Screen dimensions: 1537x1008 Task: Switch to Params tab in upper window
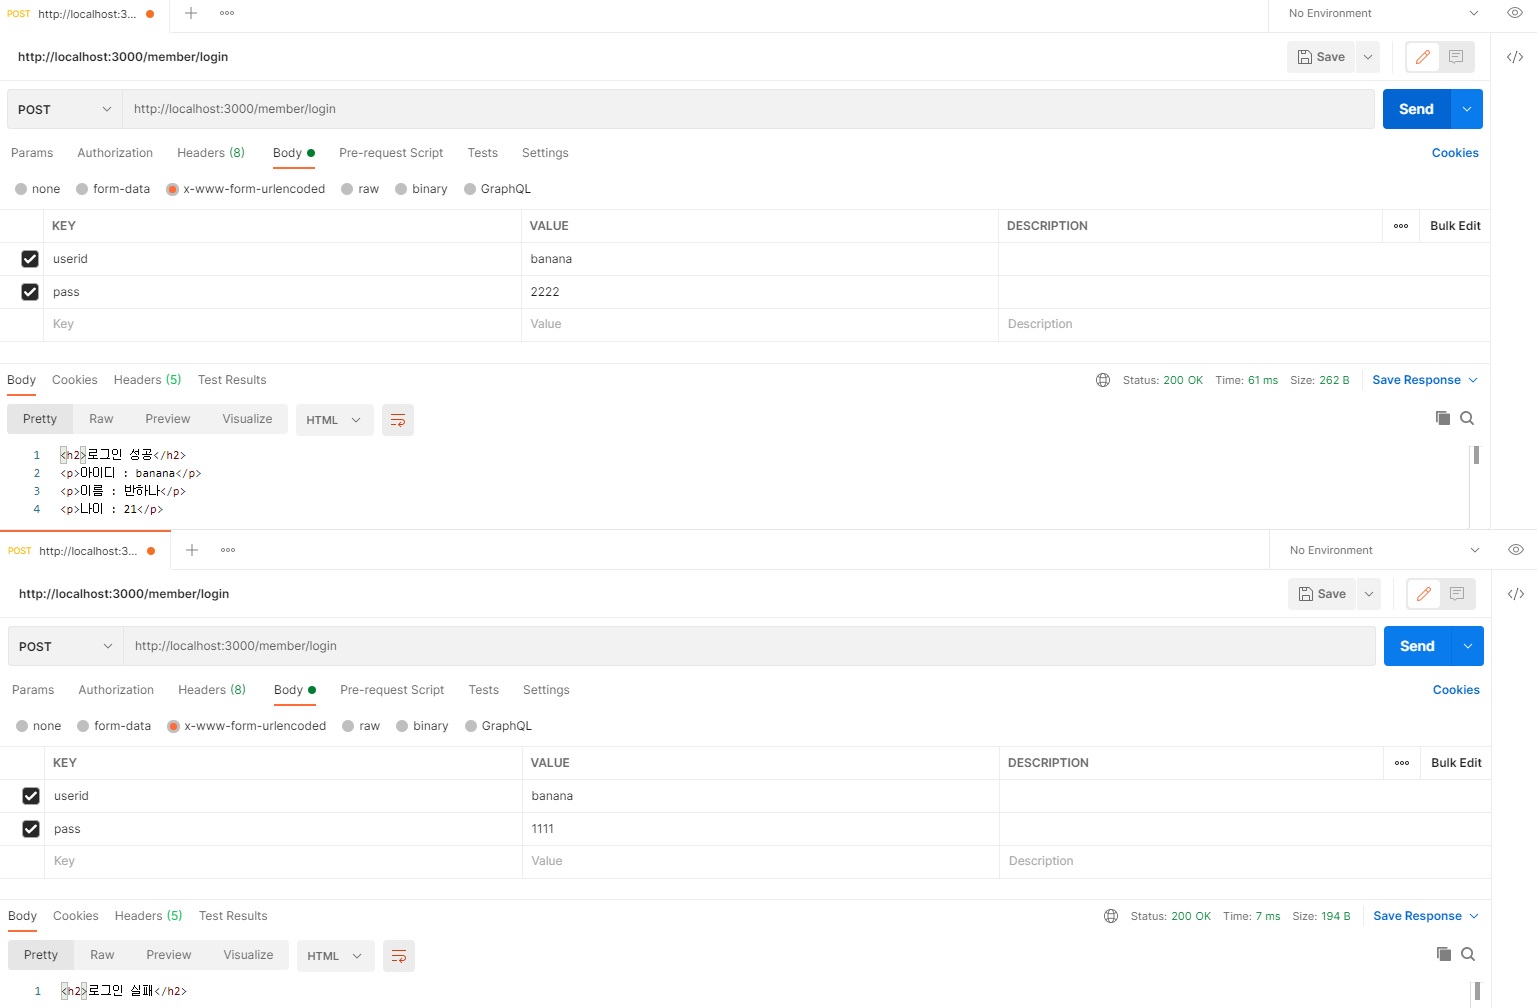point(32,153)
